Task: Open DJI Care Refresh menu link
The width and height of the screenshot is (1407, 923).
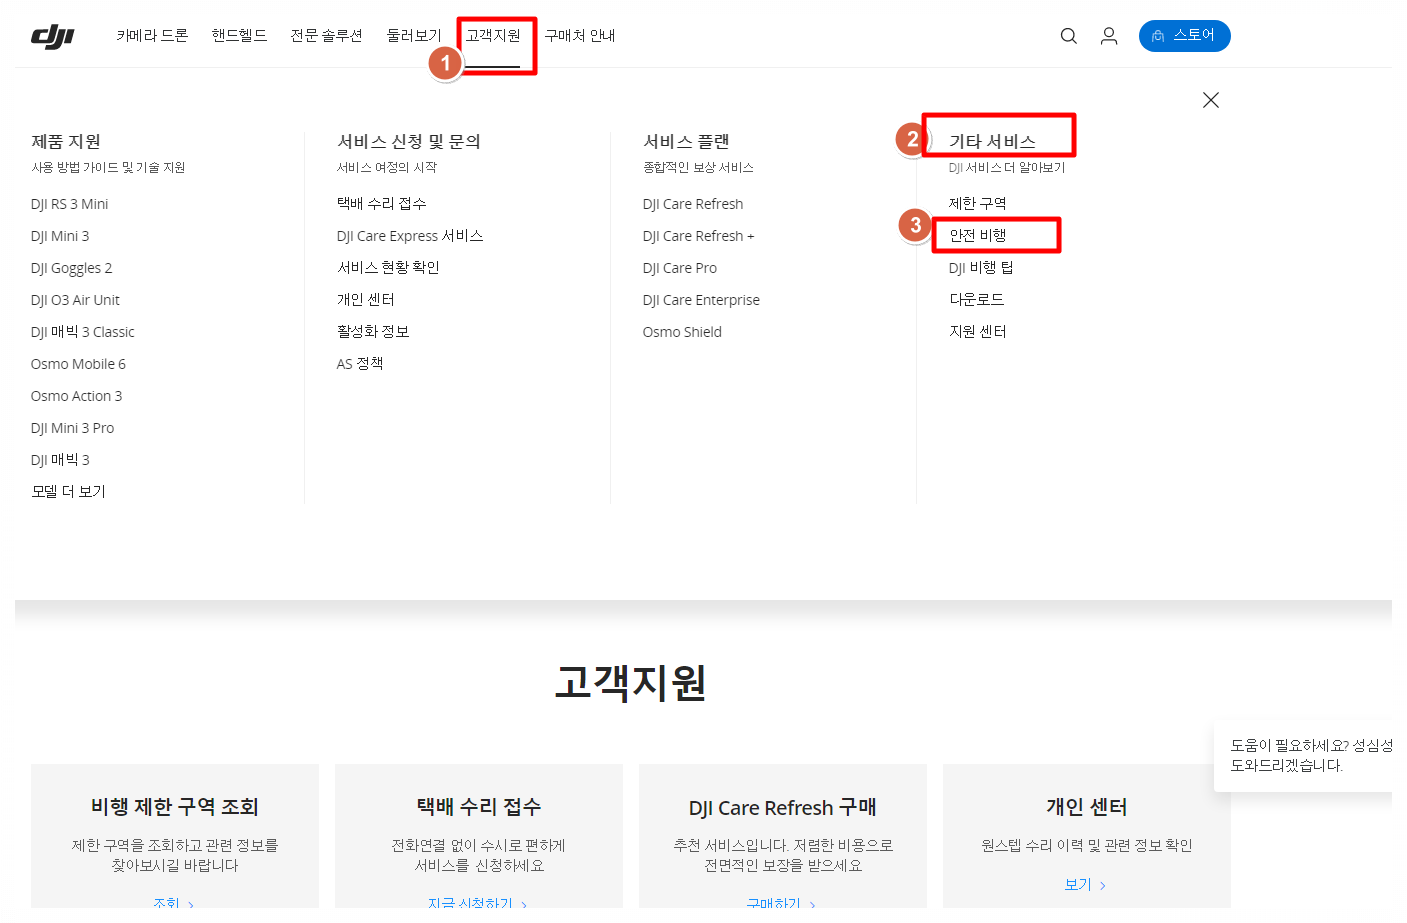Action: [693, 204]
